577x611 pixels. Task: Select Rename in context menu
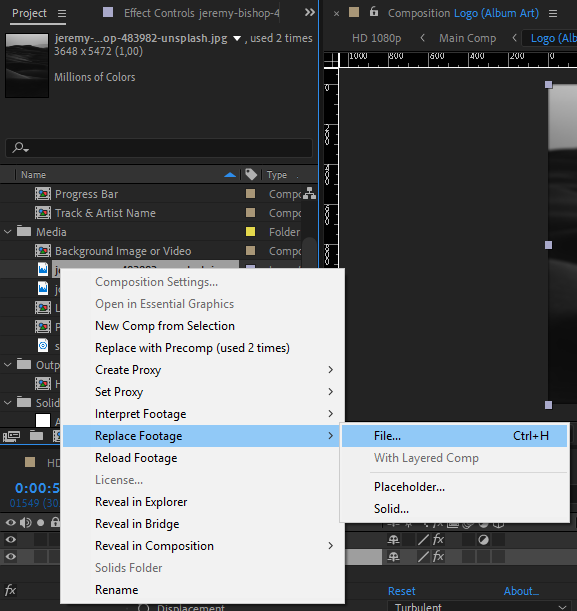(x=201, y=590)
